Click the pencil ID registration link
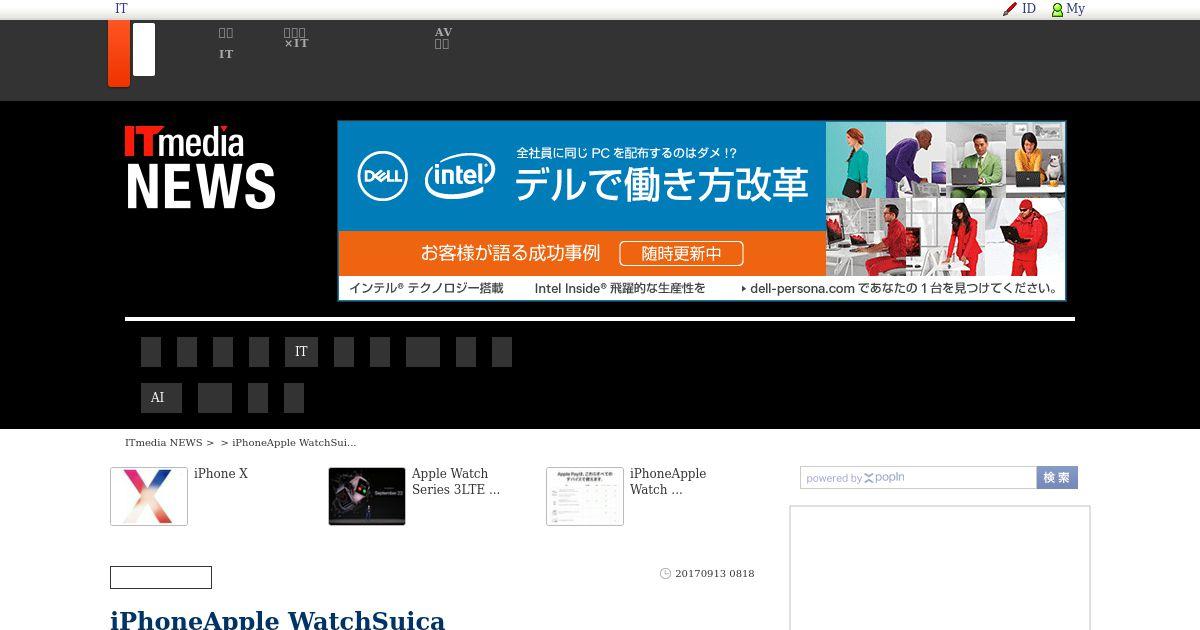 coord(1019,9)
